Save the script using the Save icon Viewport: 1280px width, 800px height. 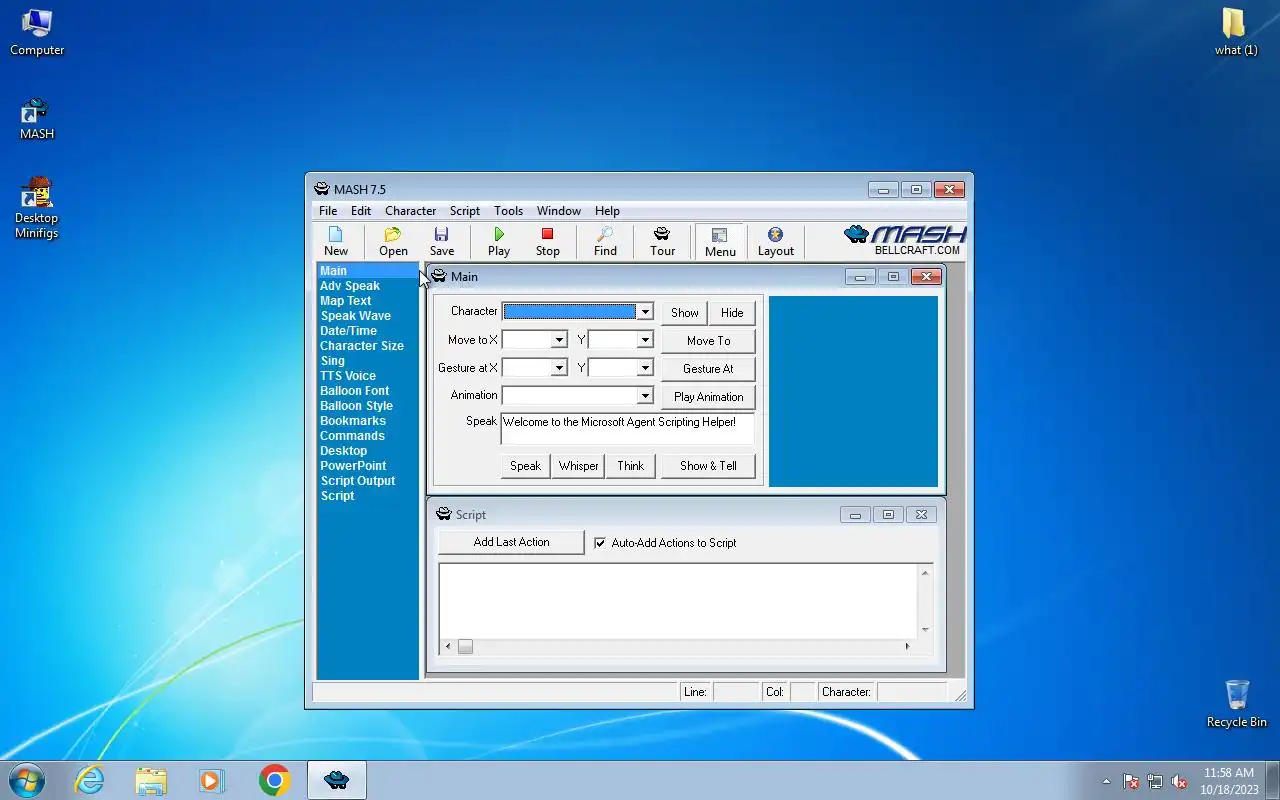point(441,241)
